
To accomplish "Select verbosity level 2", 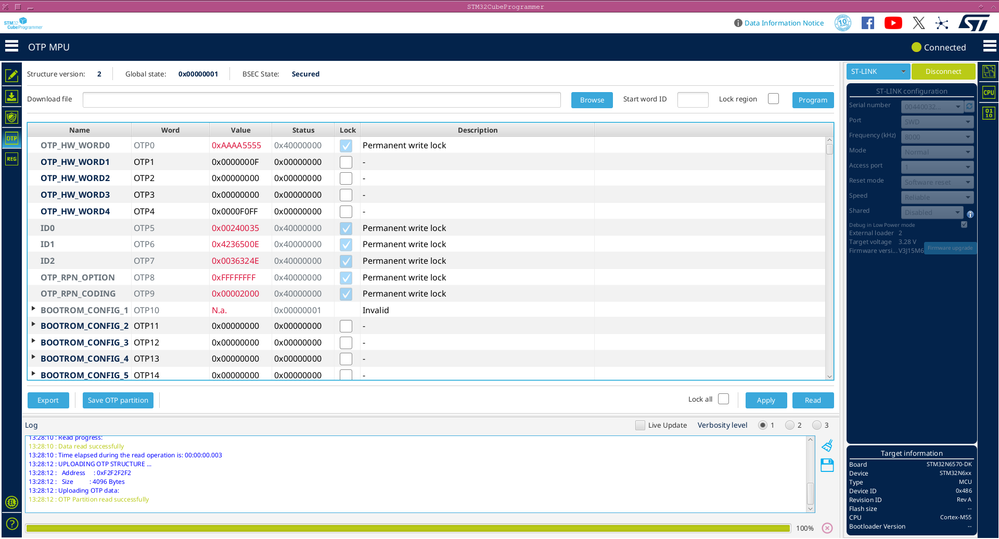I will (789, 425).
